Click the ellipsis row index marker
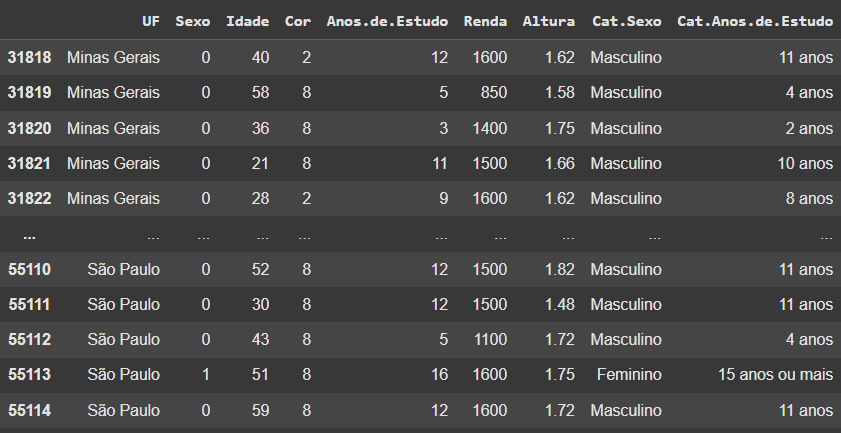841x433 pixels. (x=29, y=236)
